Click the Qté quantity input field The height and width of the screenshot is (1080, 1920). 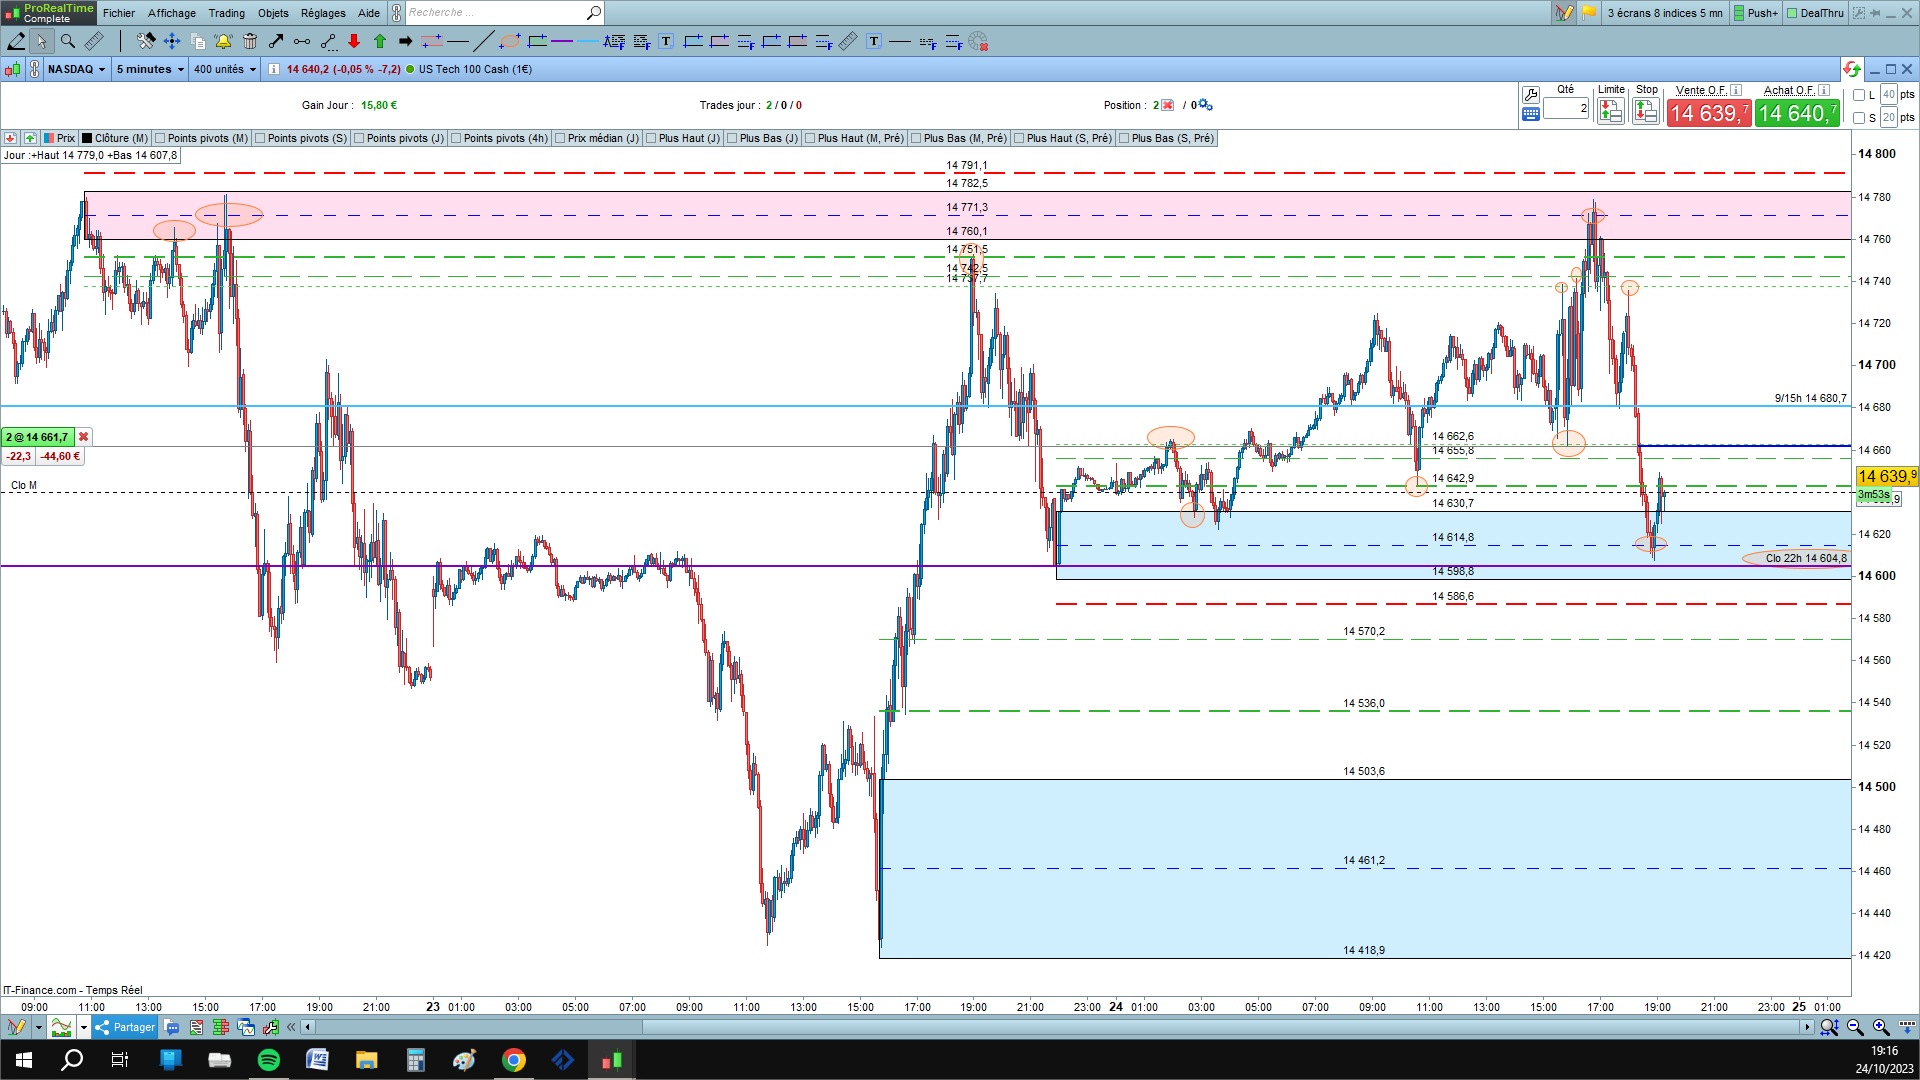(x=1565, y=108)
